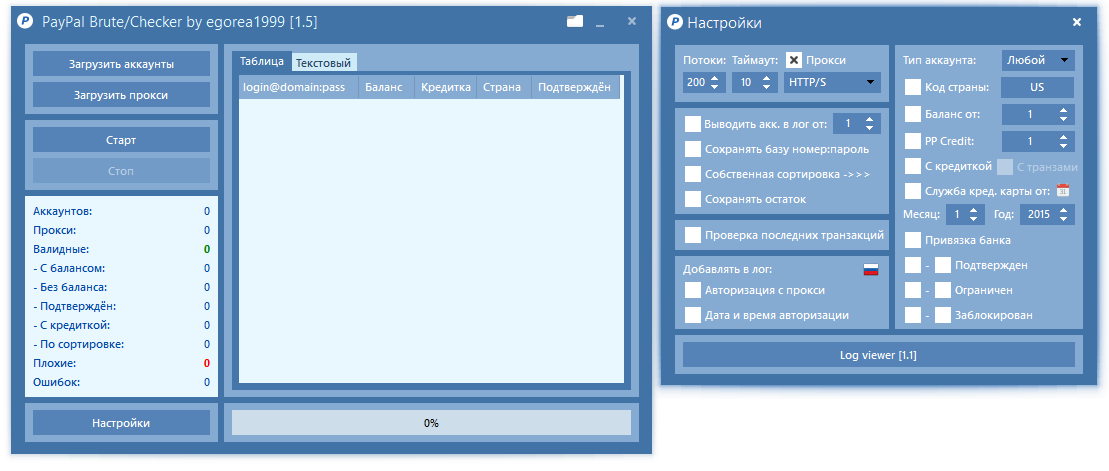Image resolution: width=1109 pixels, height=471 pixels.
Task: Click the Потоки value field showing 200
Action: (x=696, y=83)
